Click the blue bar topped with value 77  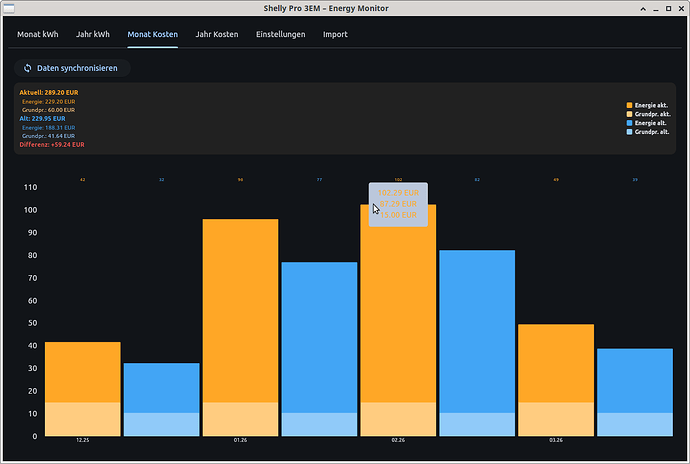pos(319,337)
